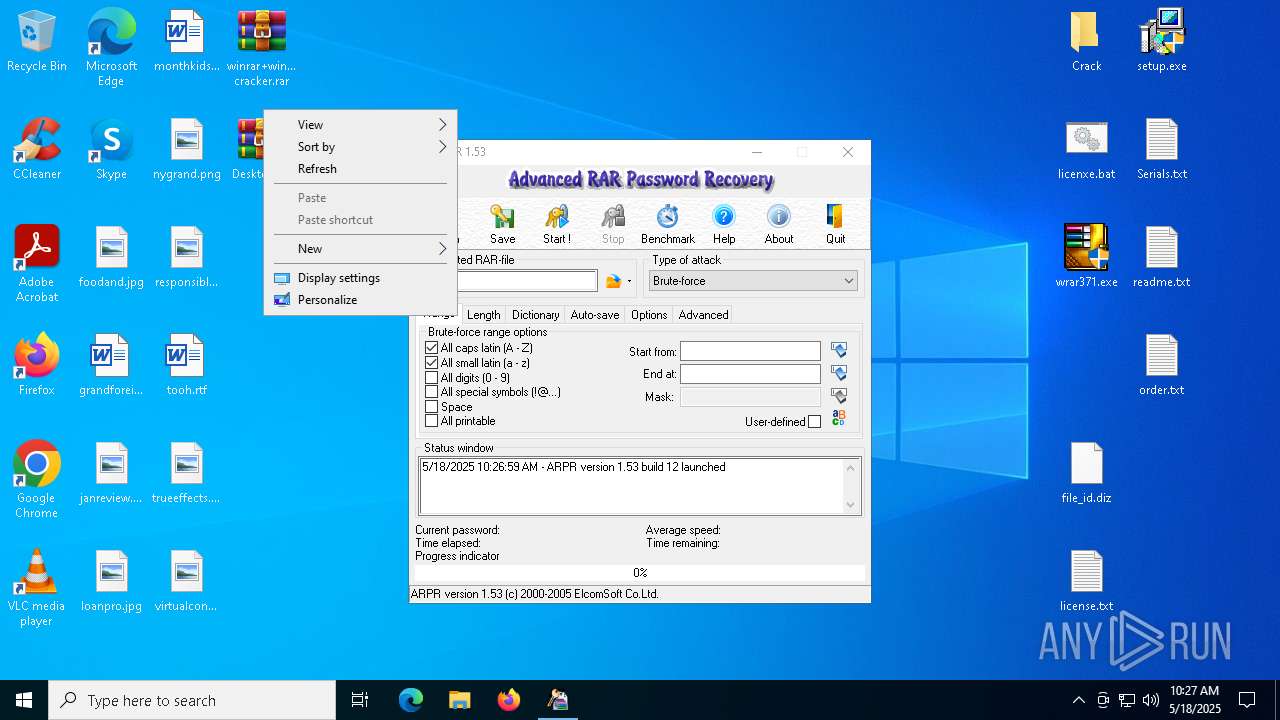Select setup.exe desktop icon
The height and width of the screenshot is (720, 1280).
coord(1162,42)
